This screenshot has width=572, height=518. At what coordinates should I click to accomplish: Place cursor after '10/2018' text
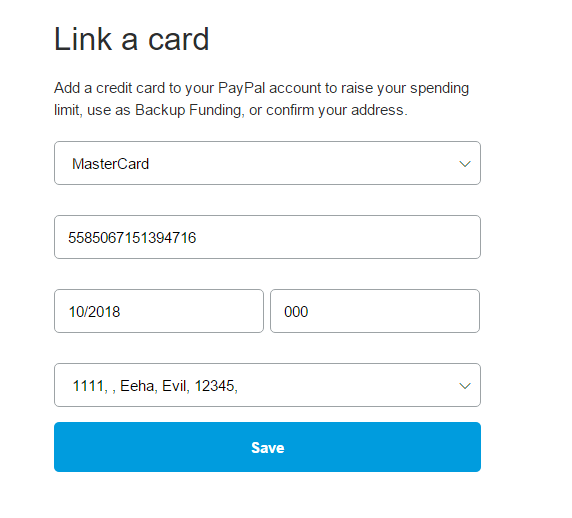pos(121,312)
